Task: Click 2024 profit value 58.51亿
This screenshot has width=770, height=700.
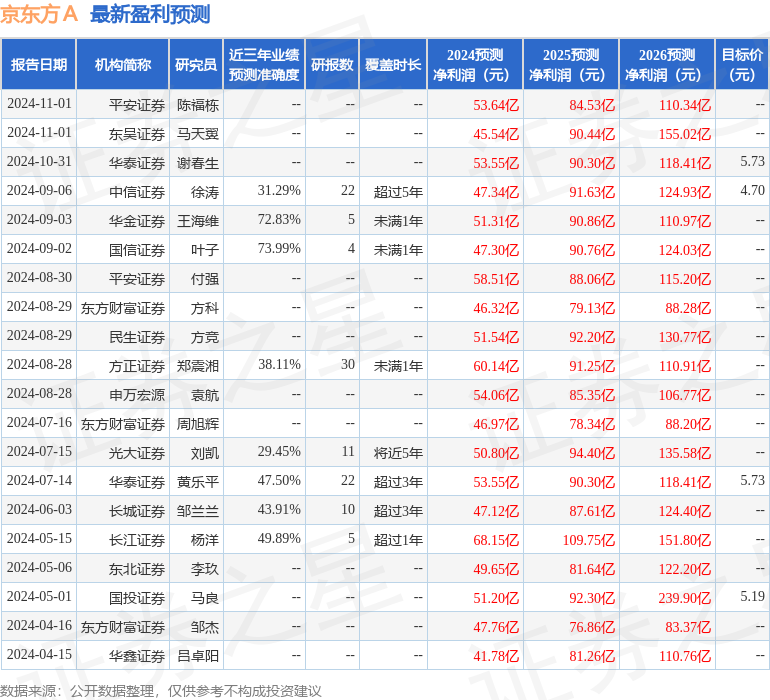Action: pos(496,279)
